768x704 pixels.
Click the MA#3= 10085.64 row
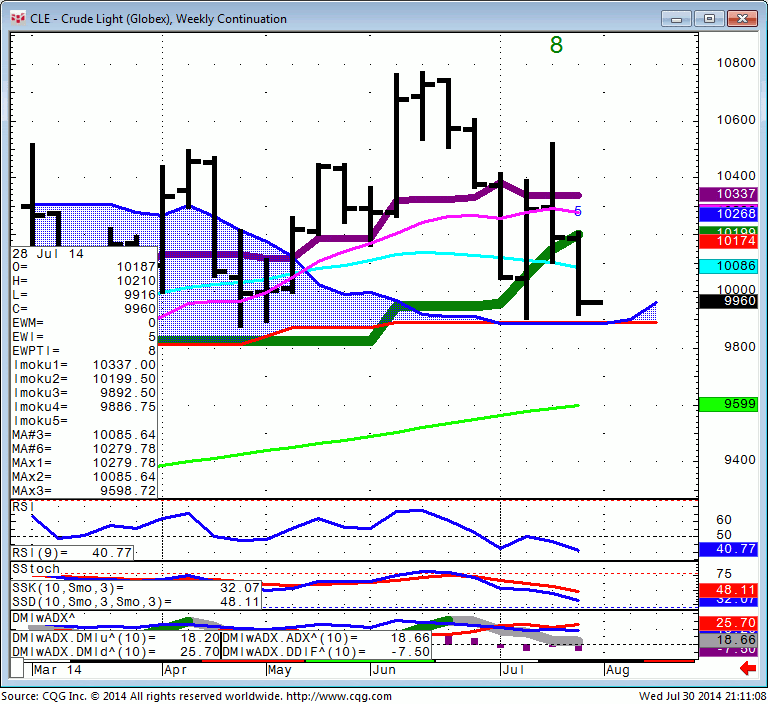pyautogui.click(x=84, y=435)
